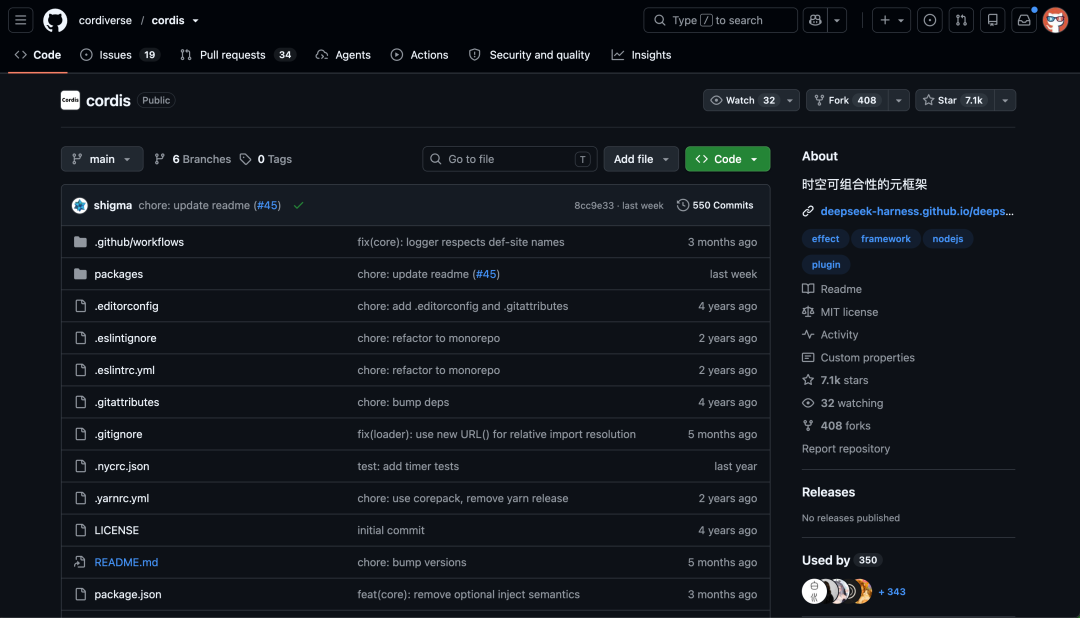Go to the GitHub homepage logo
Image resolution: width=1080 pixels, height=618 pixels.
[x=55, y=20]
